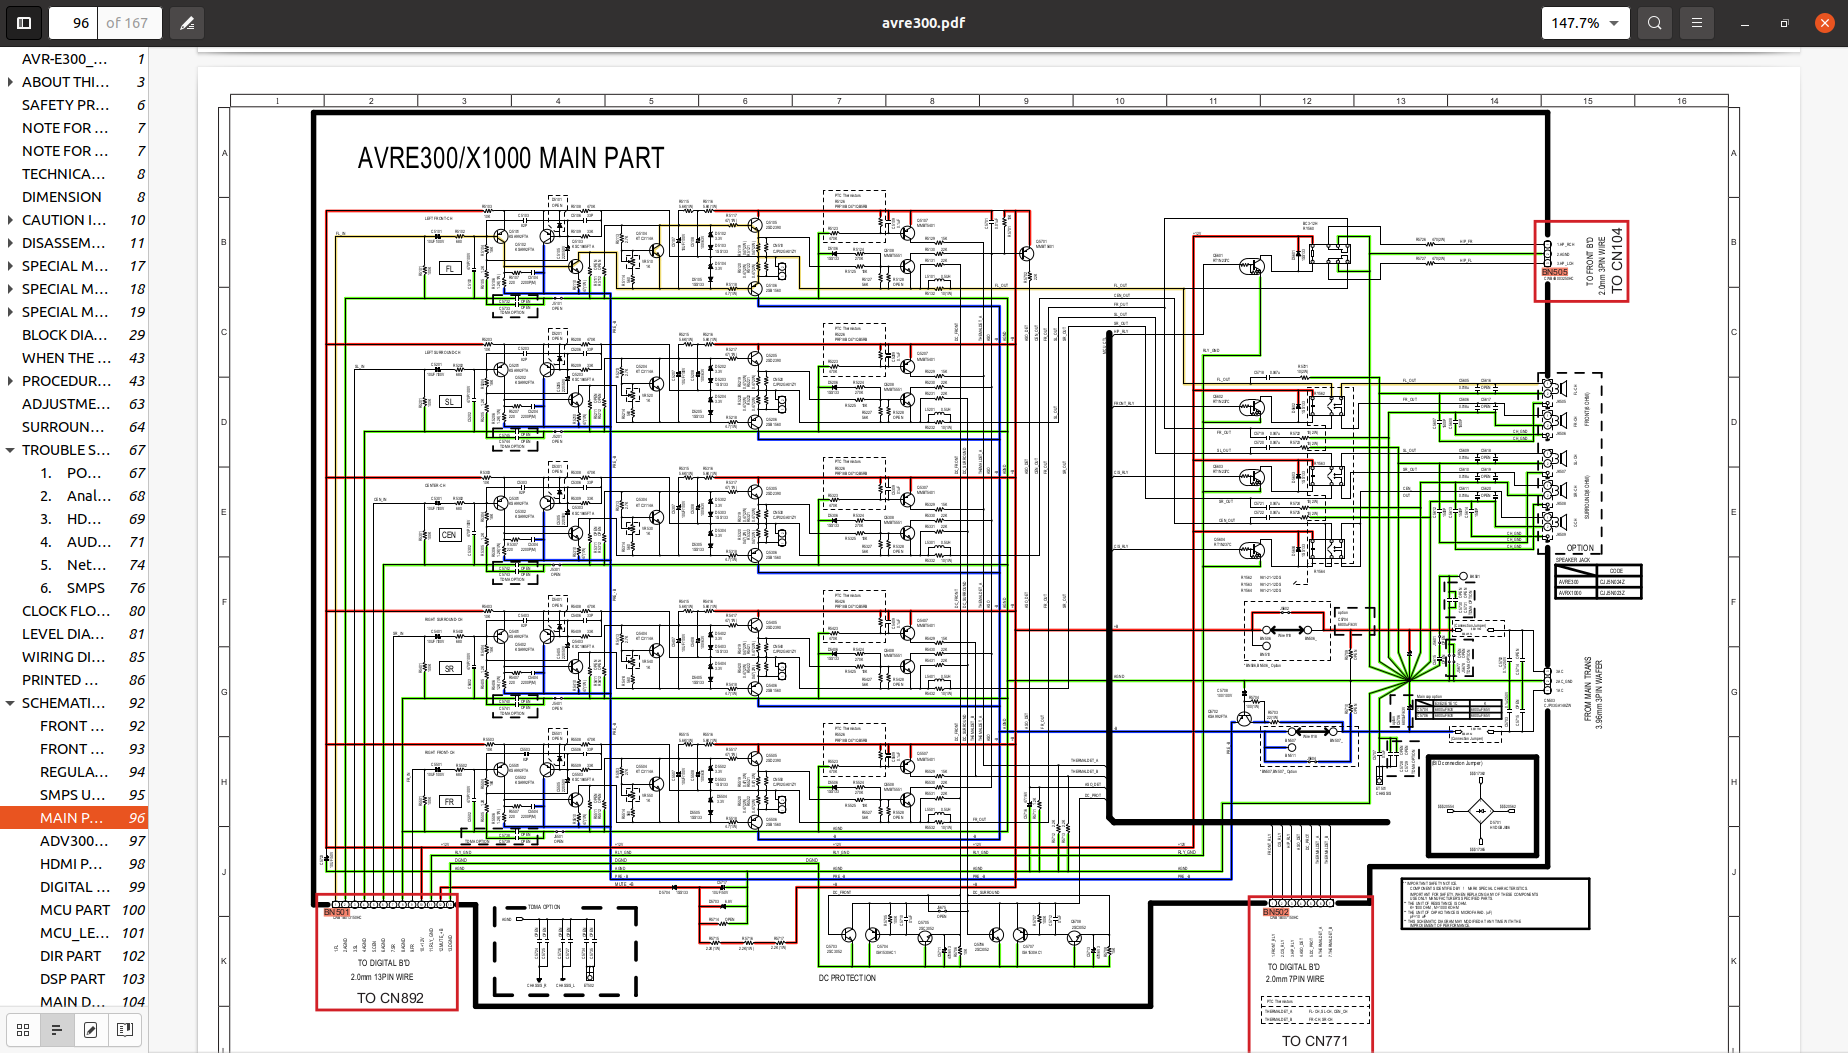Select troubleshooting item 3. HD...
The width and height of the screenshot is (1848, 1053).
coord(74,519)
